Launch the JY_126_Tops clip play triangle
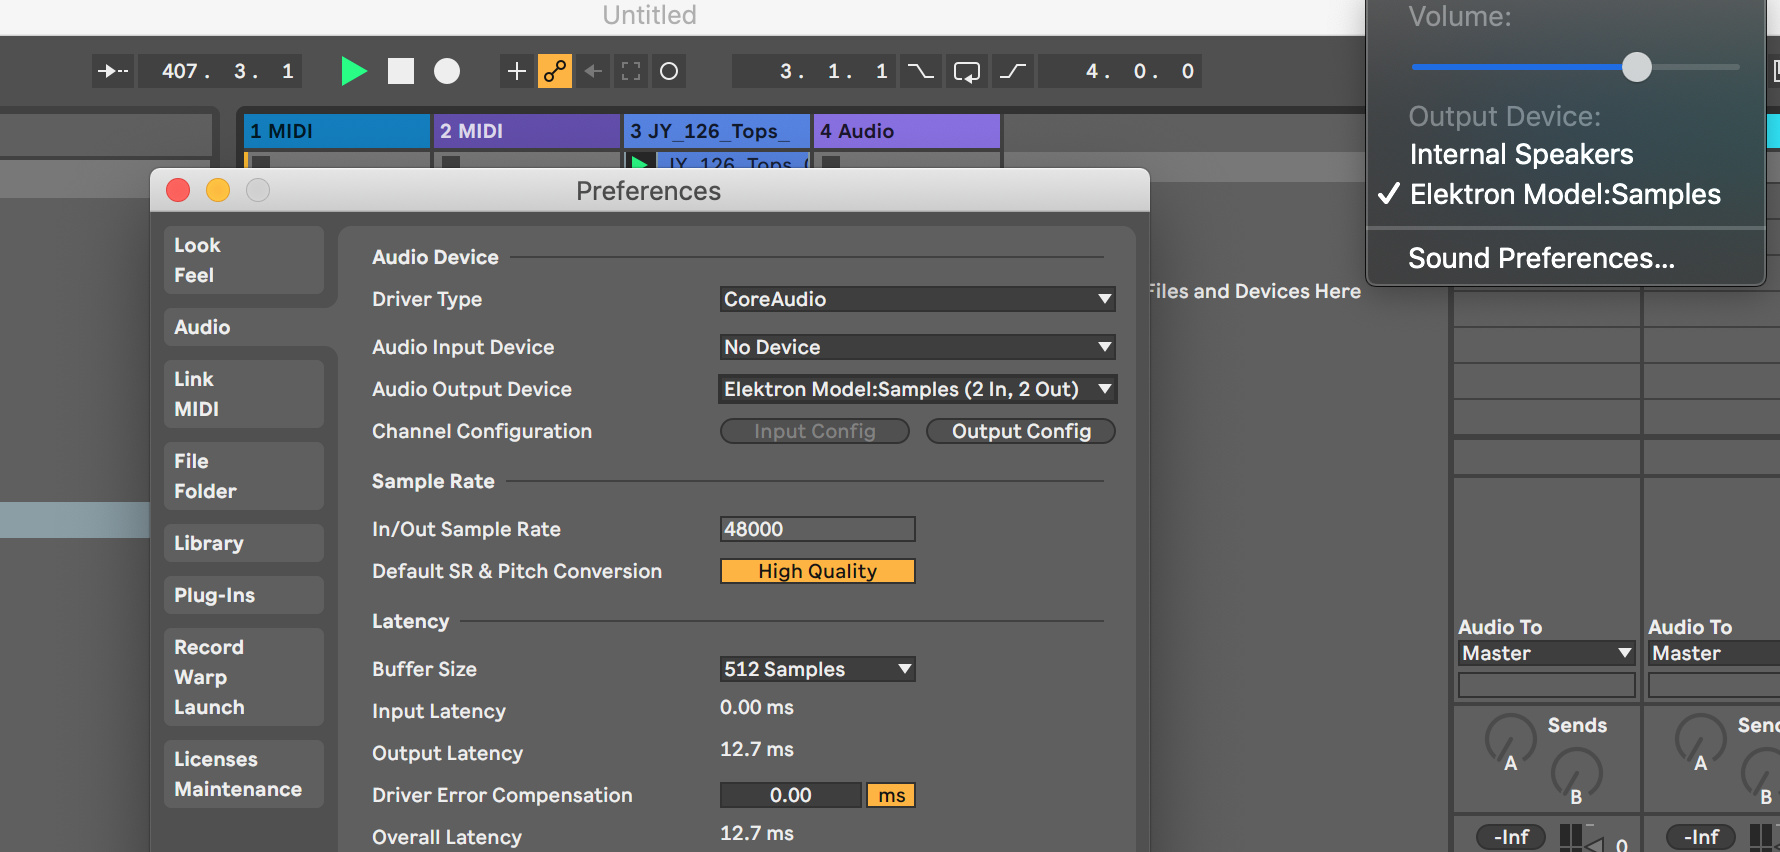Image resolution: width=1780 pixels, height=852 pixels. coord(640,162)
